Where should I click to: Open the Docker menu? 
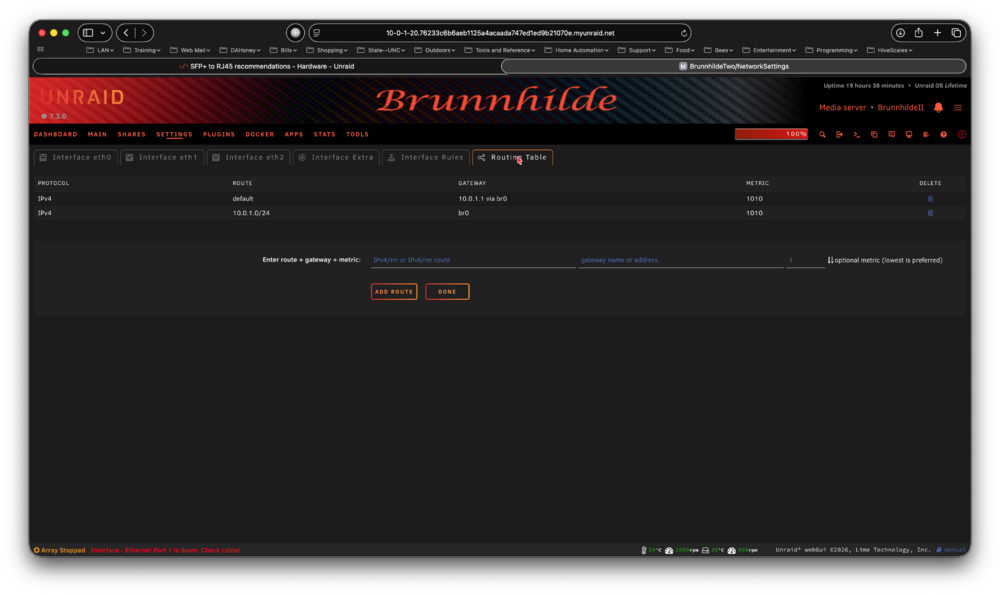tap(260, 135)
